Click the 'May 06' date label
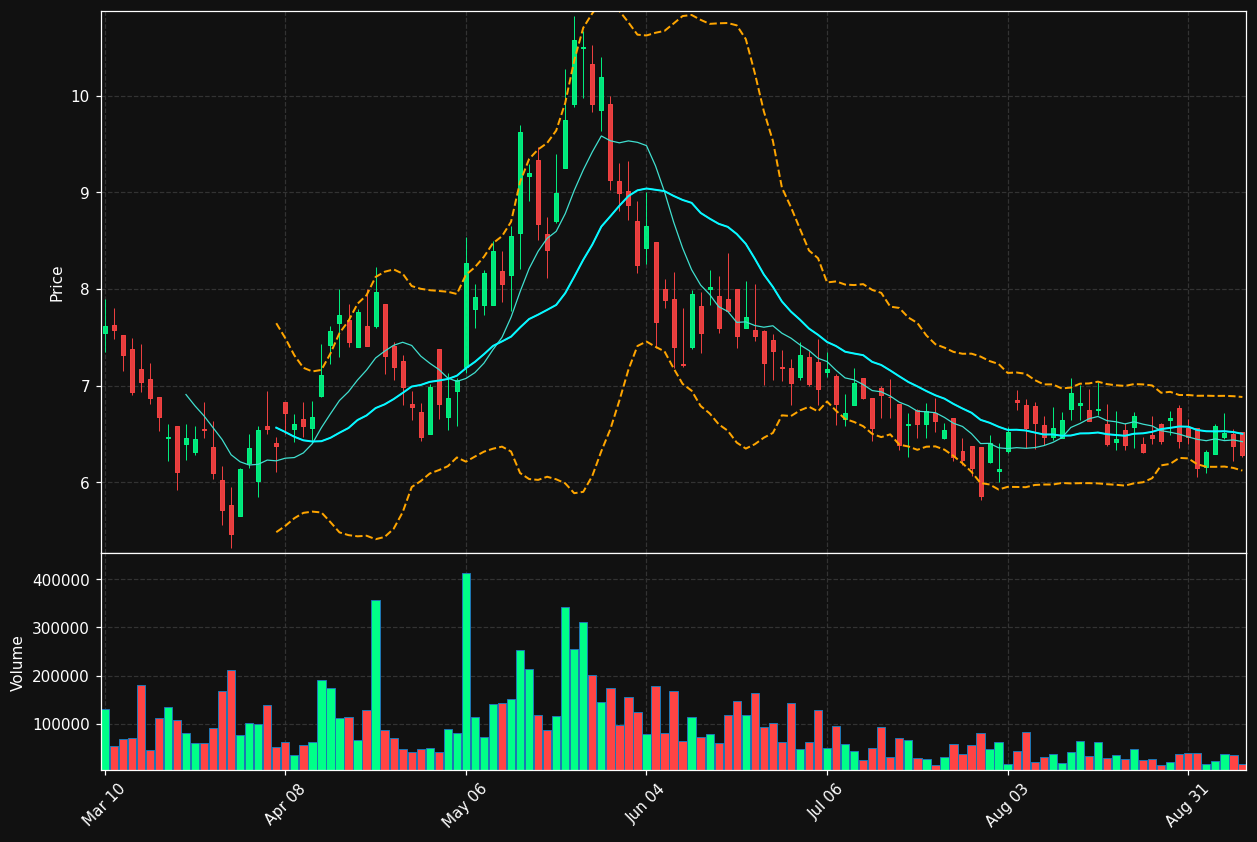Viewport: 1257px width, 842px height. 464,804
